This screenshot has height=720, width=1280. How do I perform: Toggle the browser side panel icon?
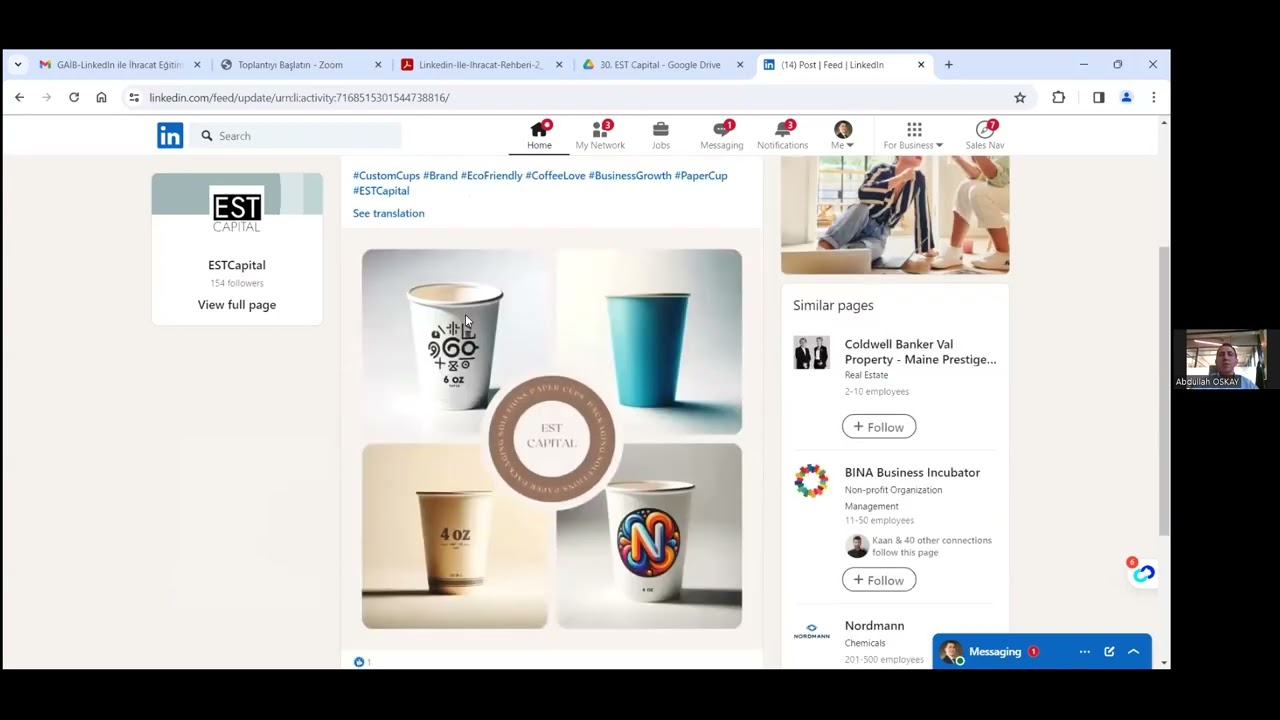point(1098,97)
